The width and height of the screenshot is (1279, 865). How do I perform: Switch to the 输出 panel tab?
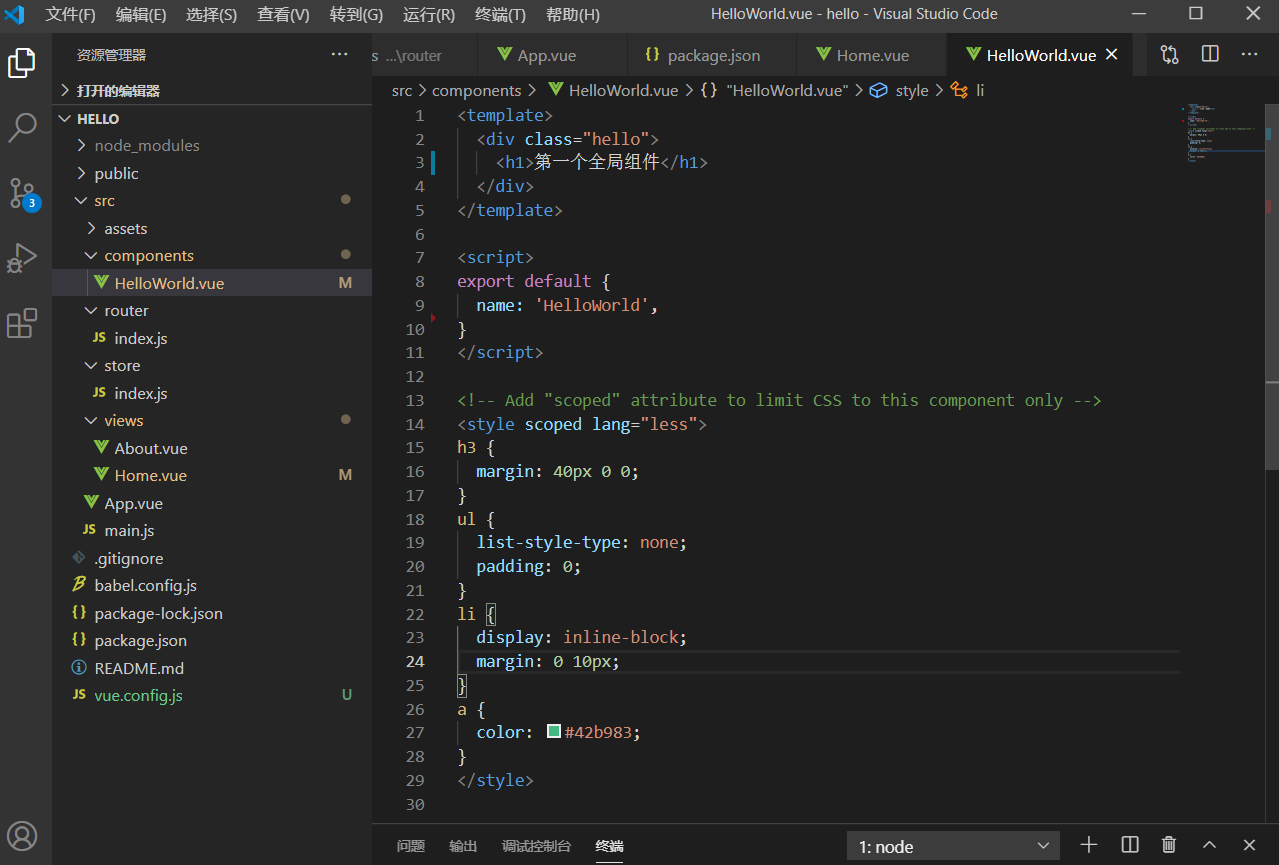(x=463, y=846)
